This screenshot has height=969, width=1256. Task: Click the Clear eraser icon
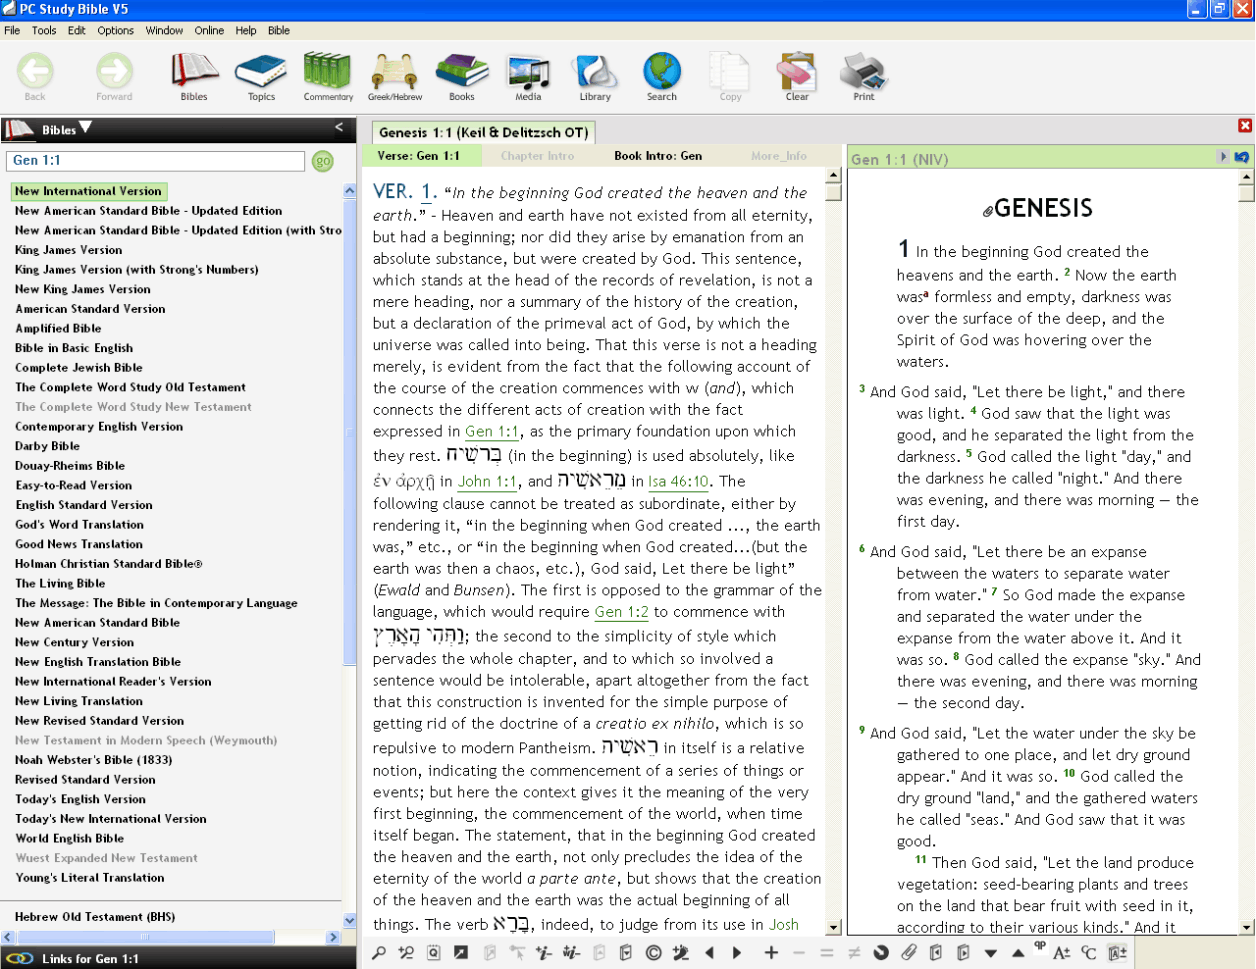coord(797,77)
